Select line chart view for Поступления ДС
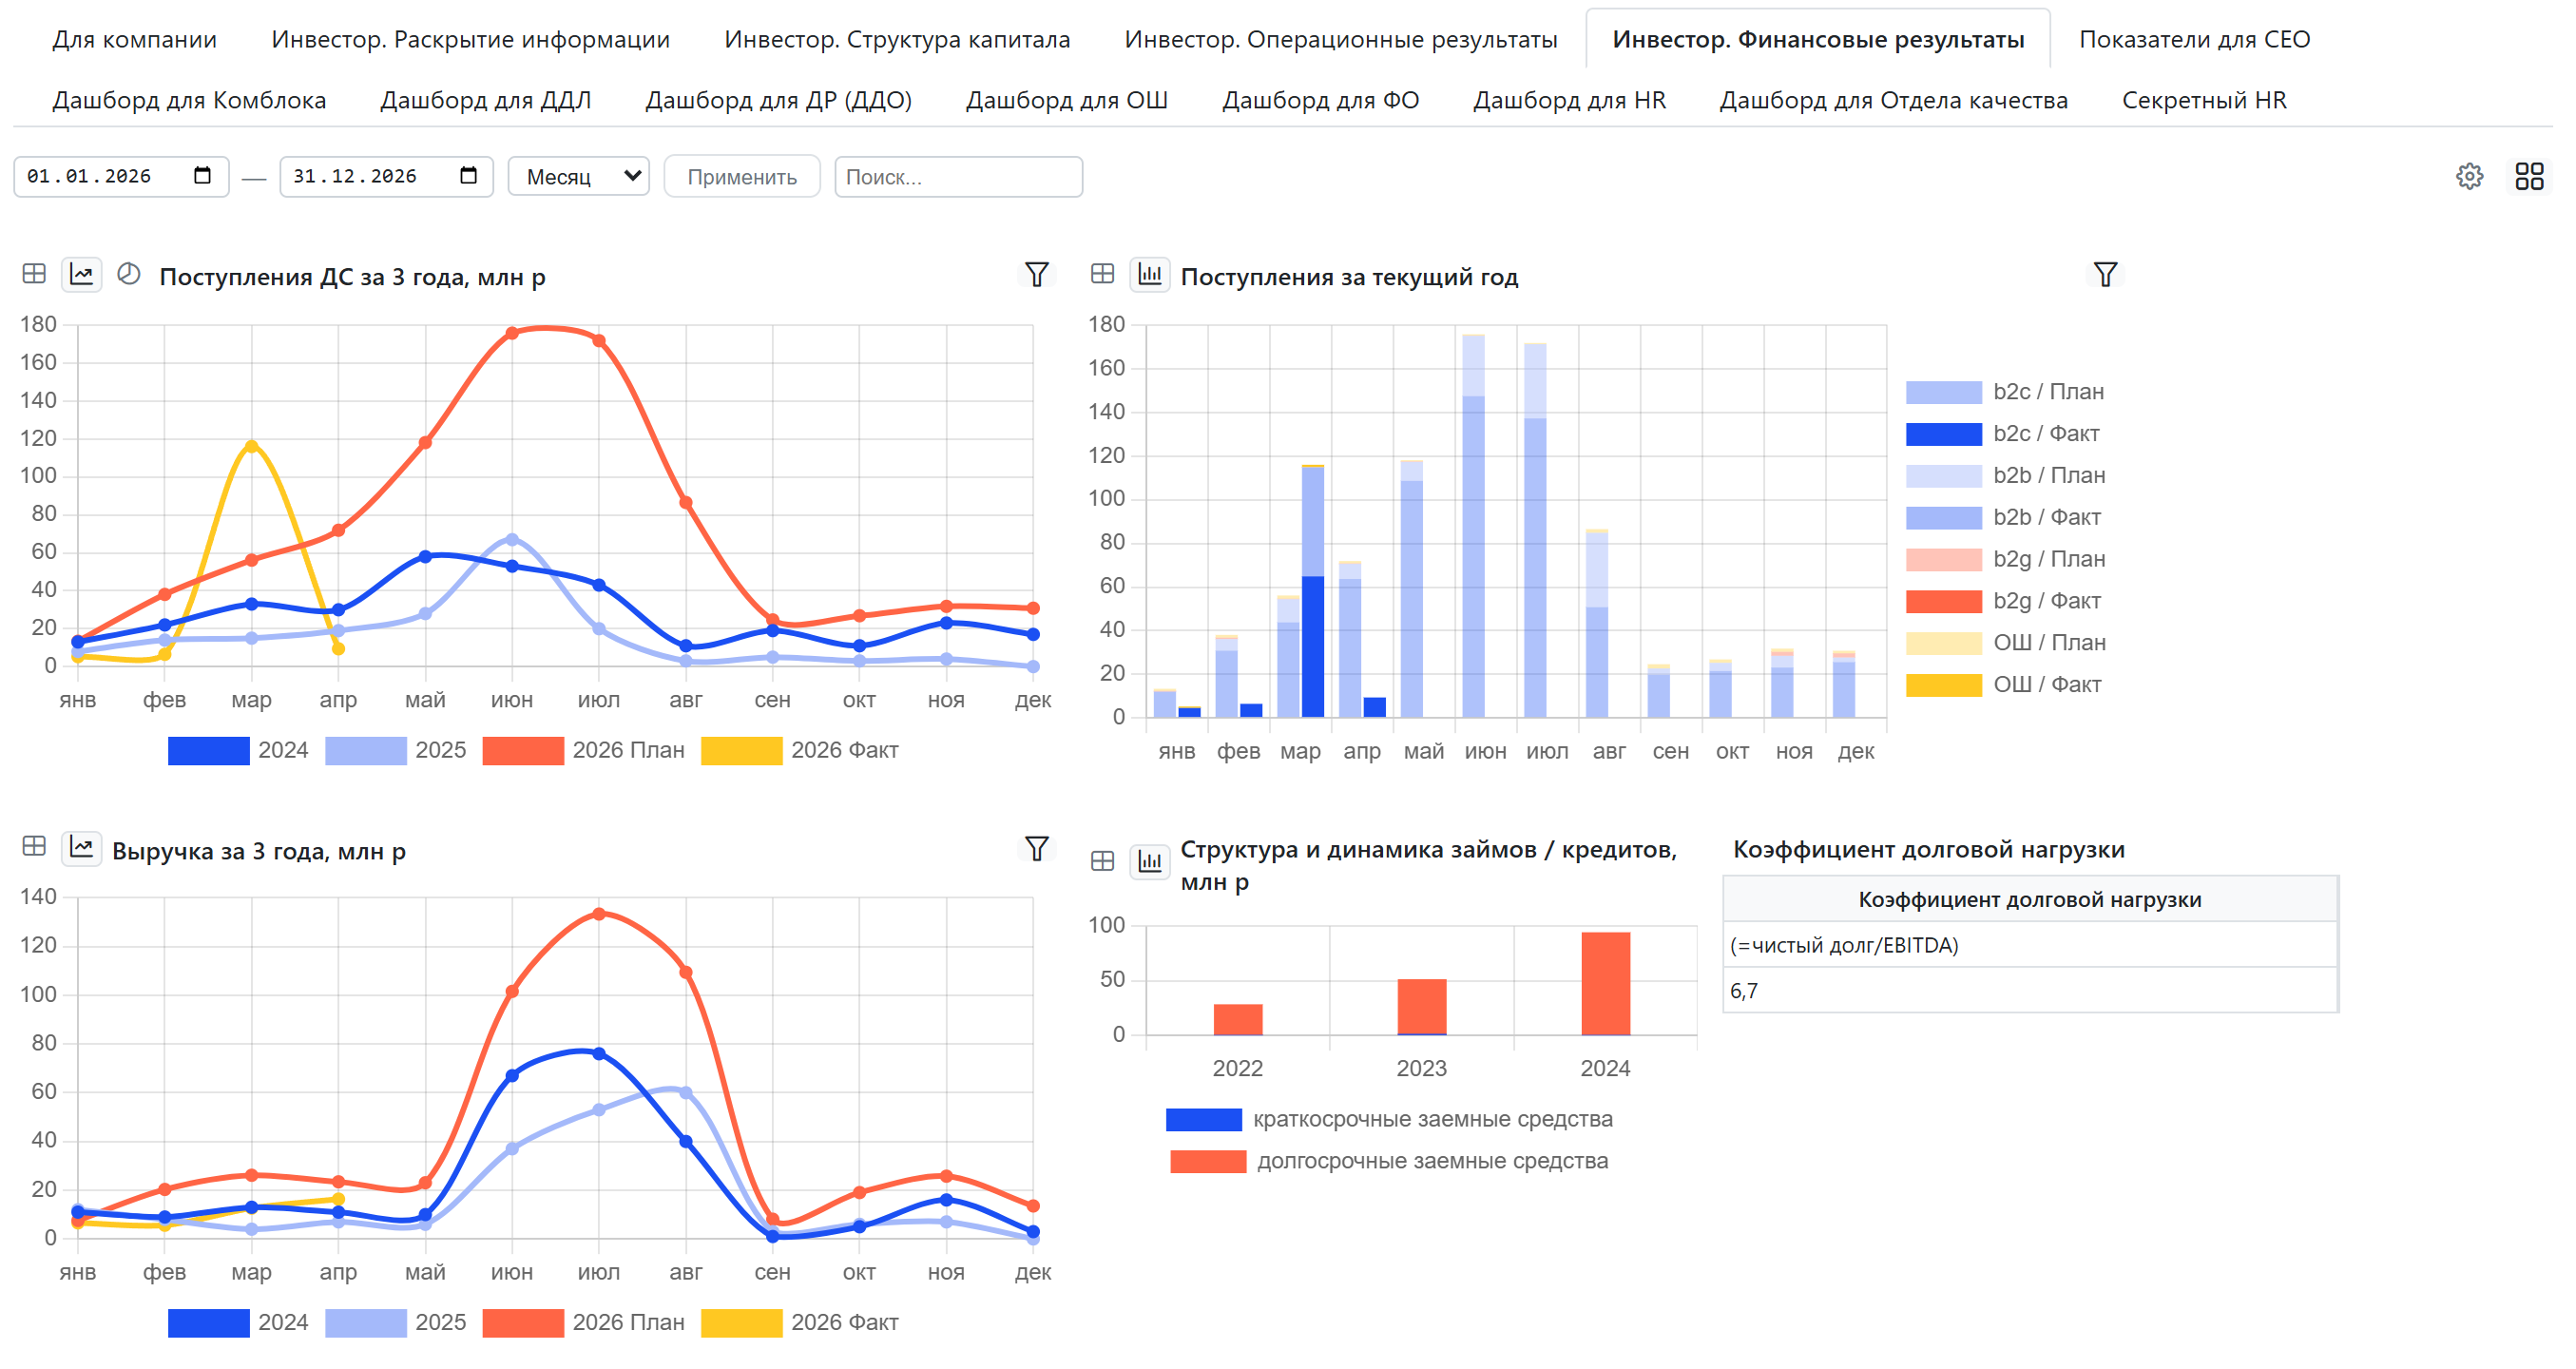 click(82, 274)
